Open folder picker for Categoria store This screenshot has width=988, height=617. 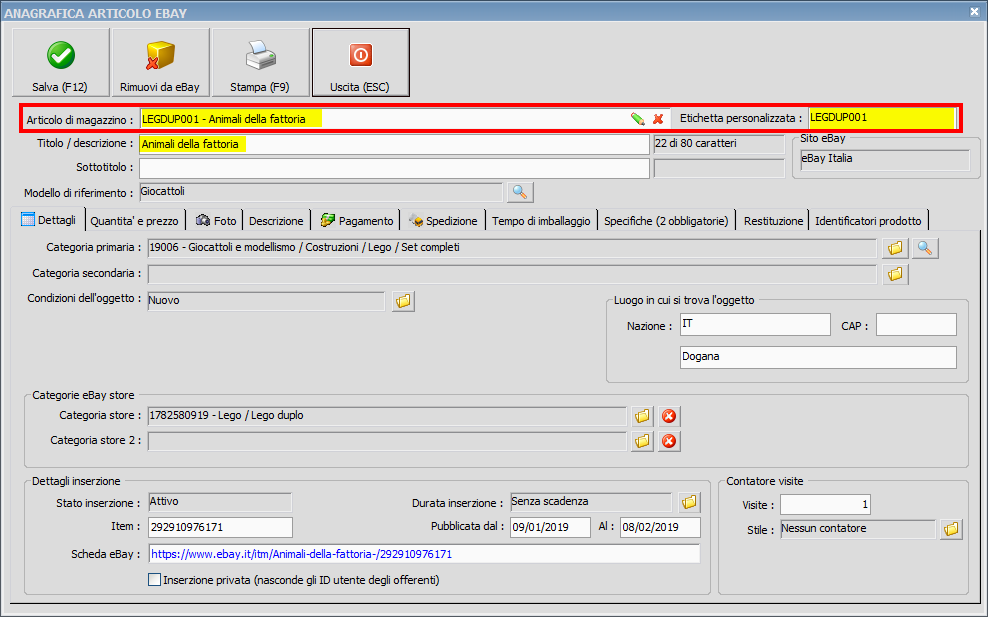click(642, 416)
